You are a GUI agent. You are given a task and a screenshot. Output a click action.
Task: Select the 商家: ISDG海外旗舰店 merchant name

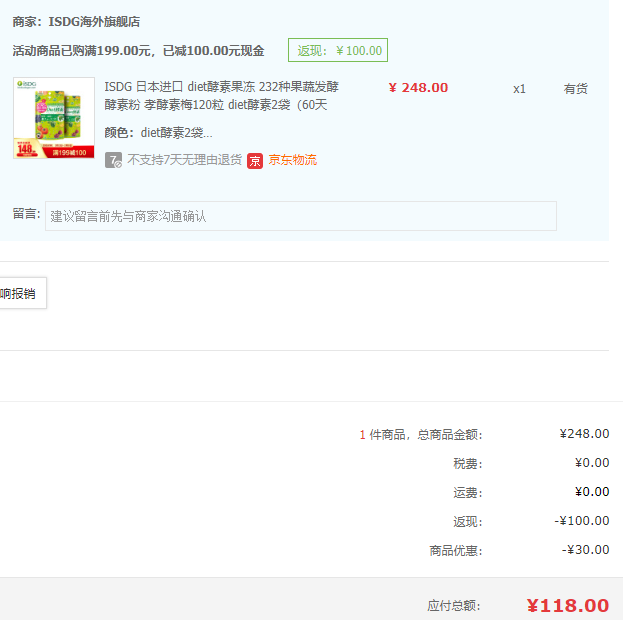[x=76, y=21]
